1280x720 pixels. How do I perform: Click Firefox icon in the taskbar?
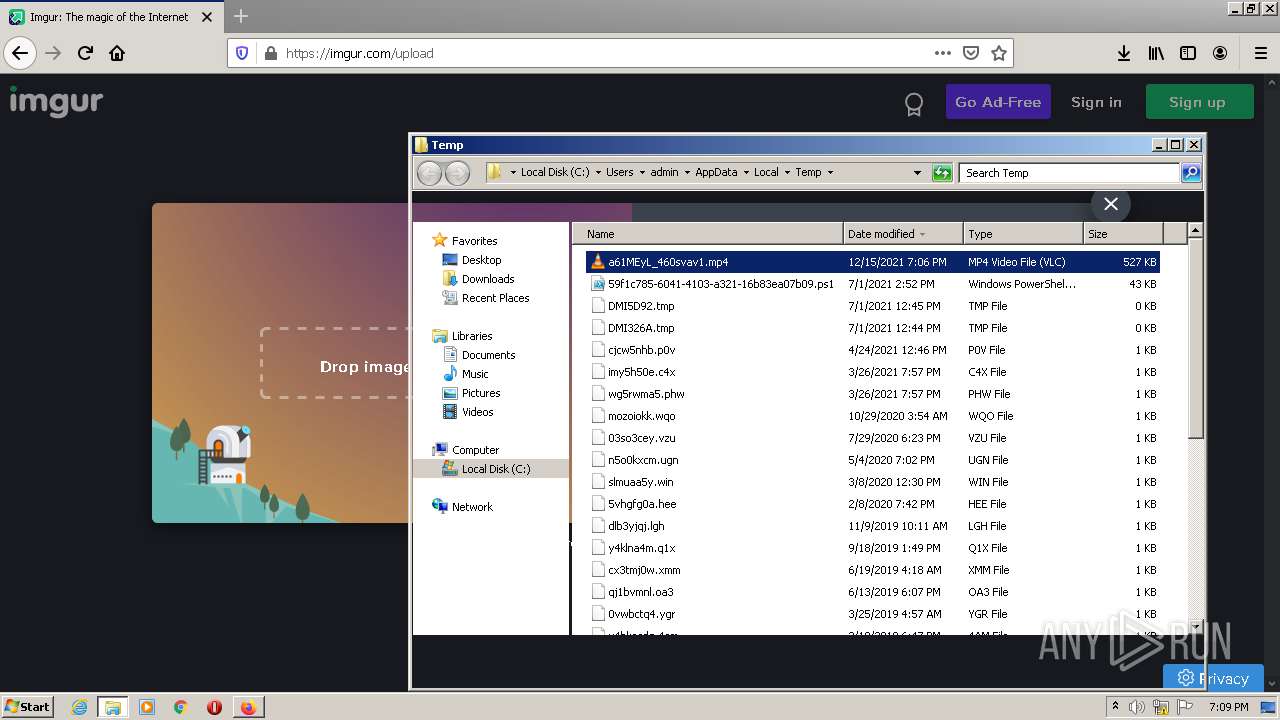point(248,707)
